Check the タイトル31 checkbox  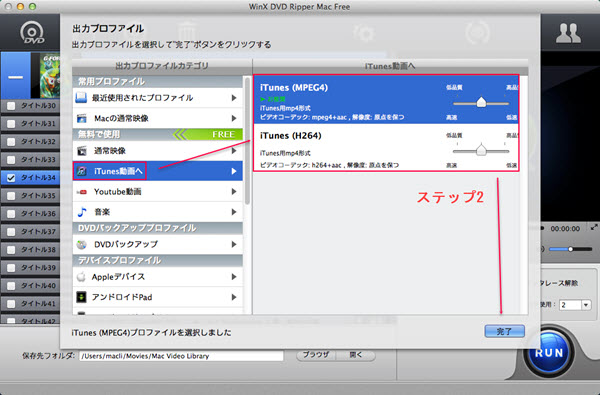coord(11,124)
